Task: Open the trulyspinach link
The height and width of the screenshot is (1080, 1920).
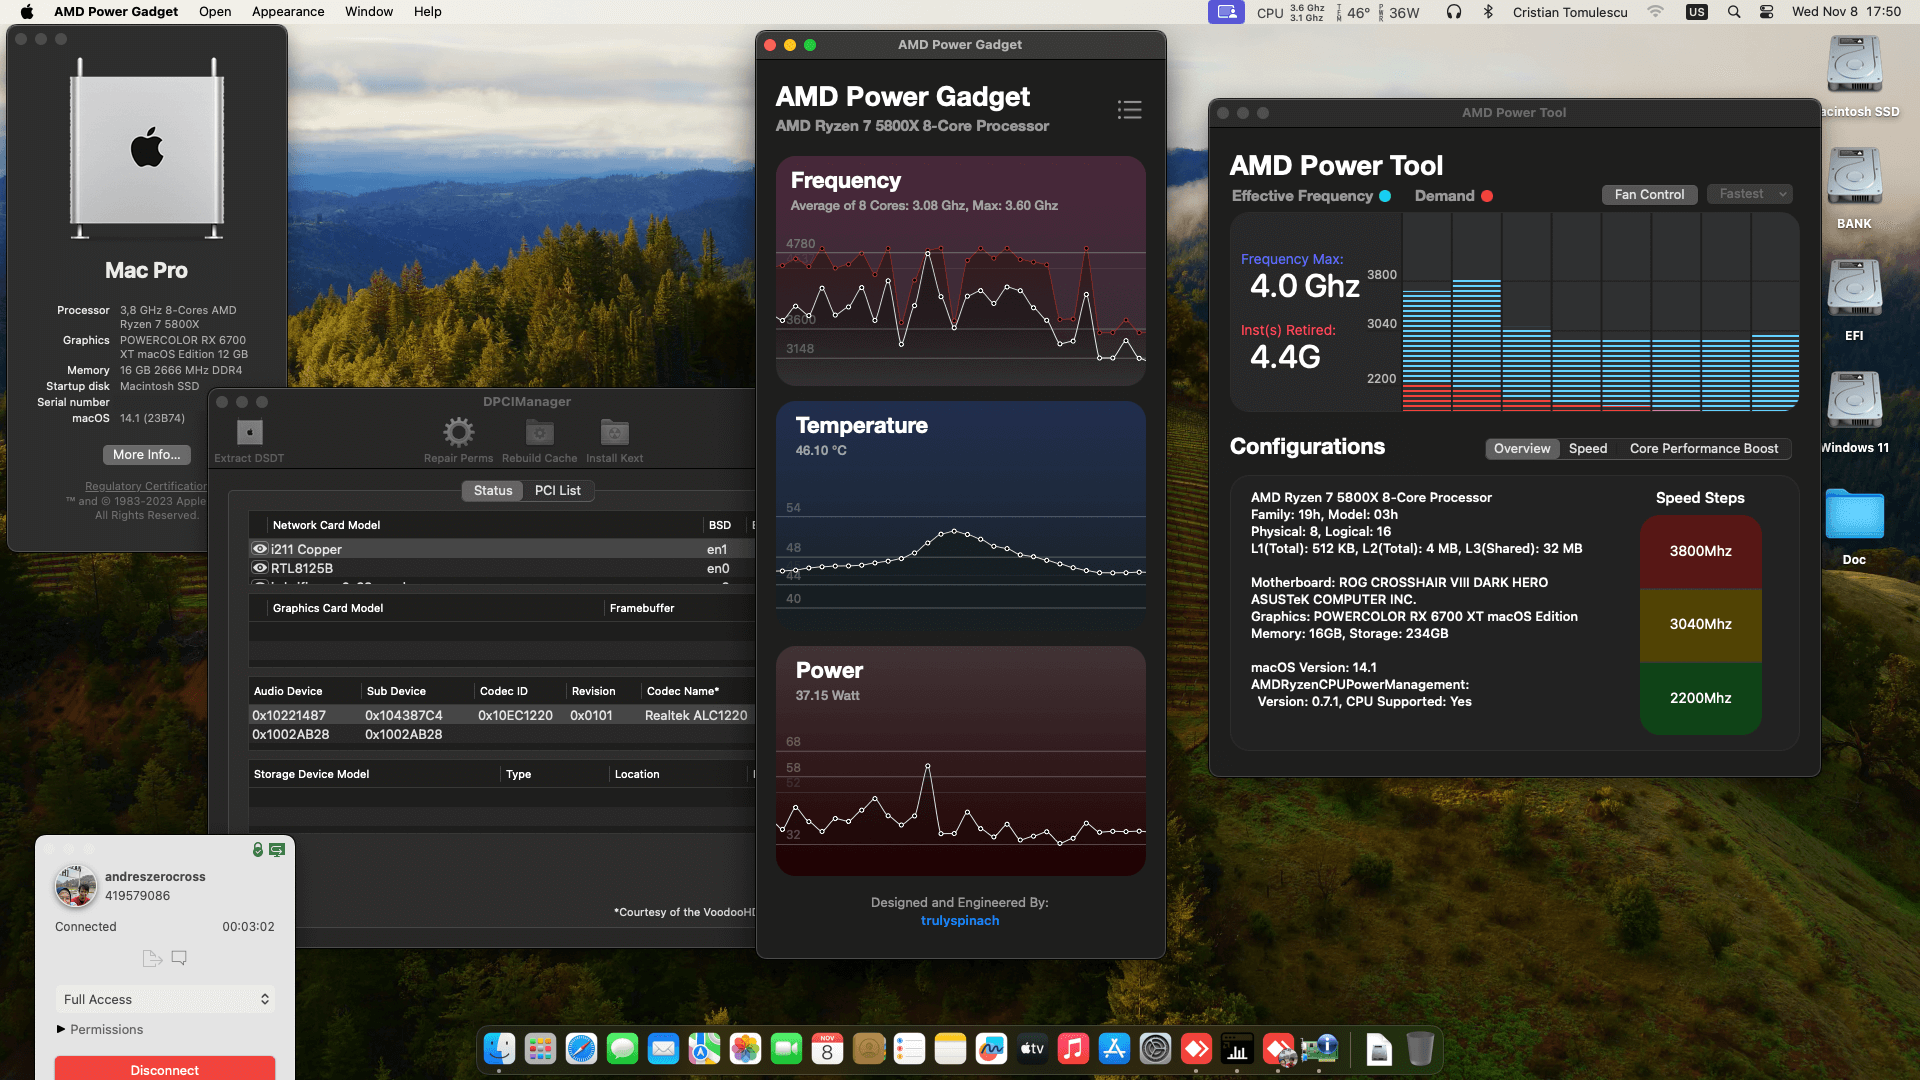Action: point(959,921)
